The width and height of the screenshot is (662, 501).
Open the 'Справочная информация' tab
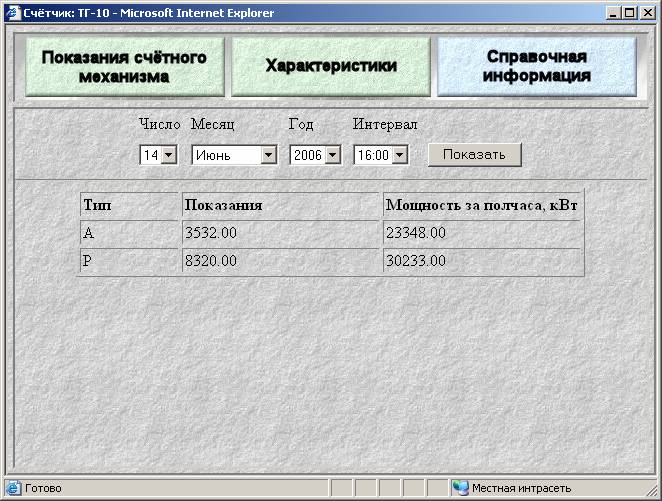tap(537, 67)
